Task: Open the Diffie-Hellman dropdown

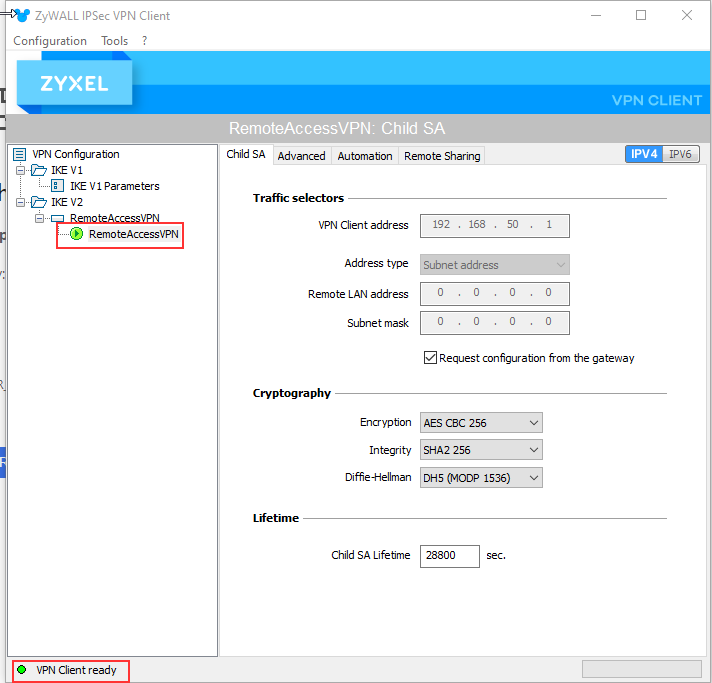Action: pyautogui.click(x=481, y=478)
